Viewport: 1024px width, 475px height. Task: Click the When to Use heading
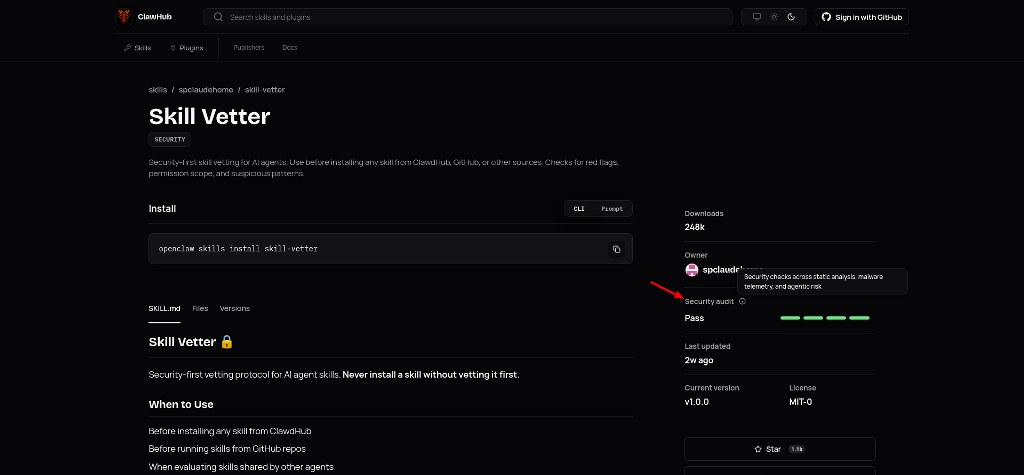pyautogui.click(x=181, y=404)
